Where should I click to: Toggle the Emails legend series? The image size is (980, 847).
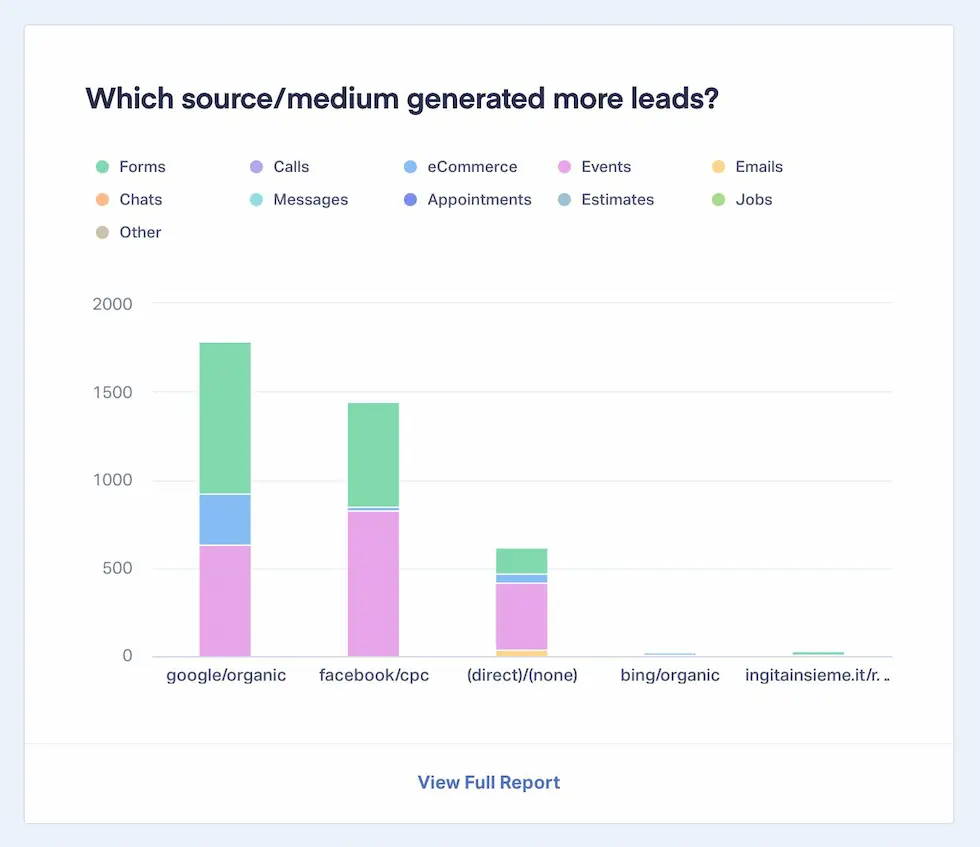pyautogui.click(x=748, y=167)
